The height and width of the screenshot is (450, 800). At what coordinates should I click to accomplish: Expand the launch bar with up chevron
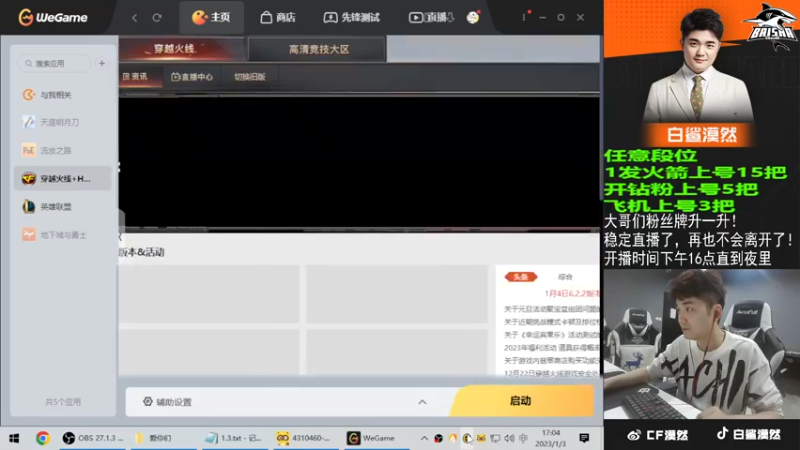tap(422, 402)
